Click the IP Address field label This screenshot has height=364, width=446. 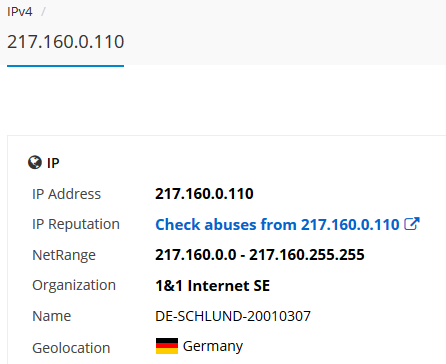[x=66, y=194]
